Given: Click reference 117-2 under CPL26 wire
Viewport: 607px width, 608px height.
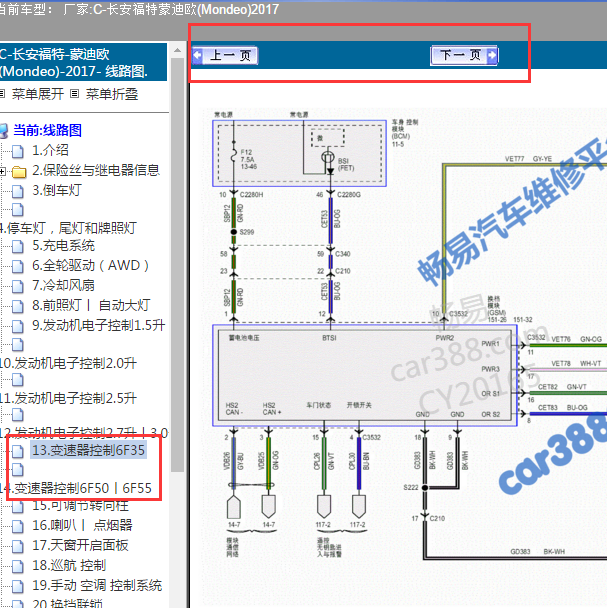Looking at the screenshot, I should click(x=323, y=525).
